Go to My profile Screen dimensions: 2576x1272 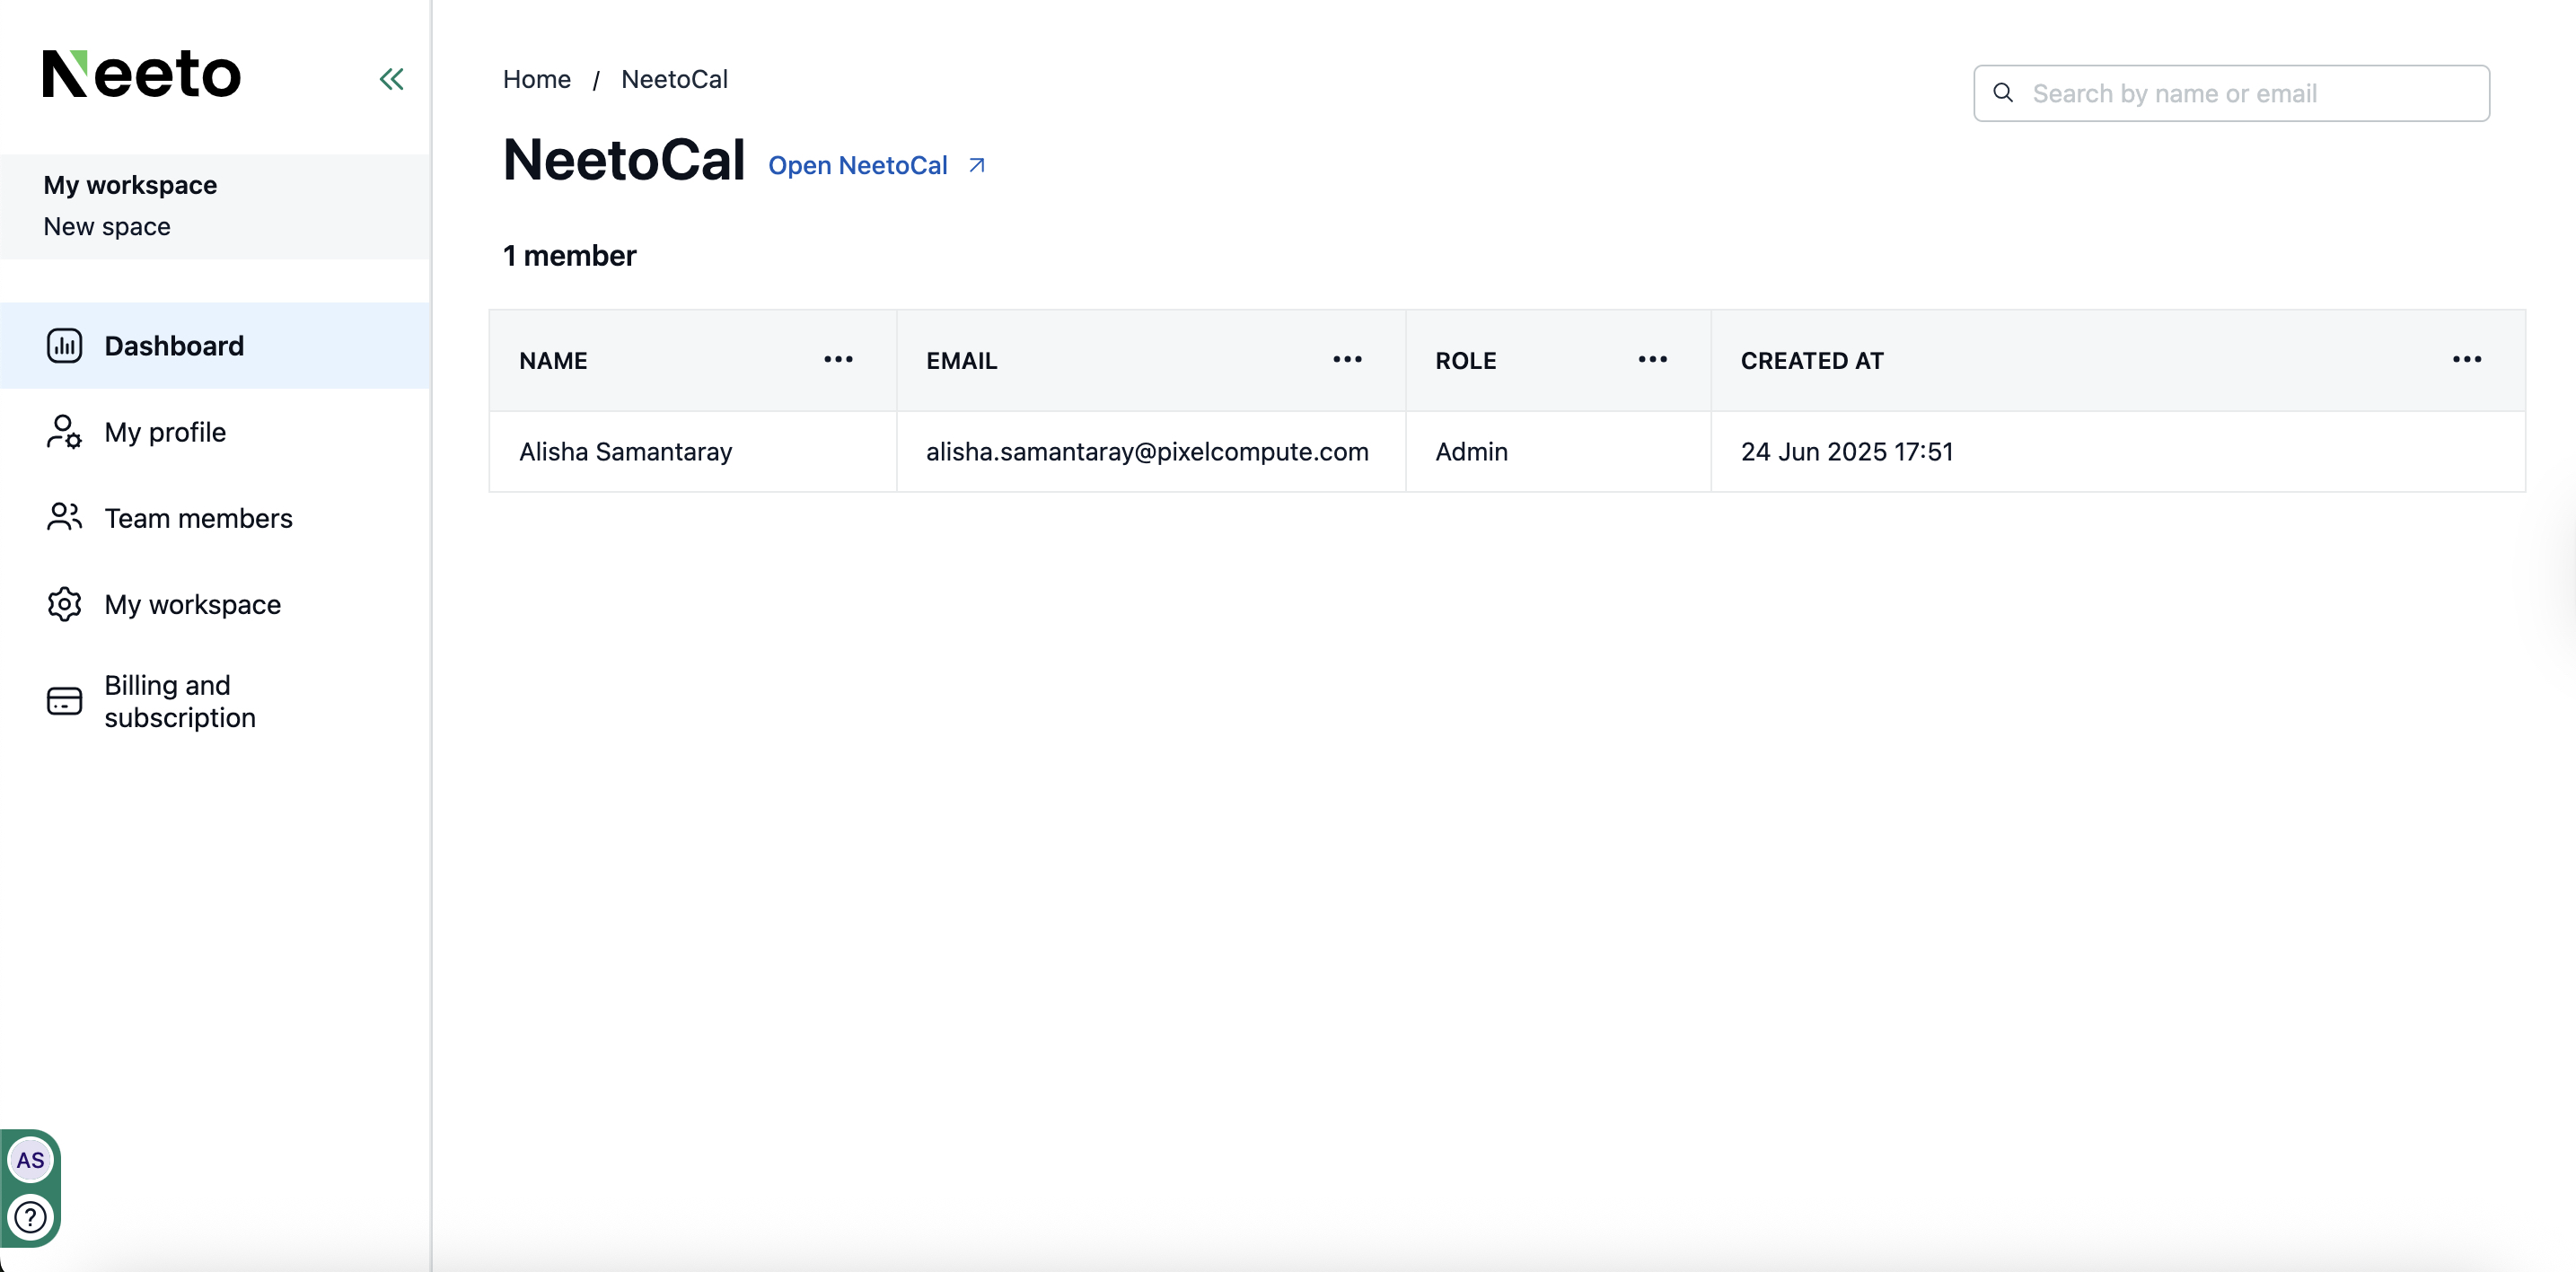(x=215, y=432)
